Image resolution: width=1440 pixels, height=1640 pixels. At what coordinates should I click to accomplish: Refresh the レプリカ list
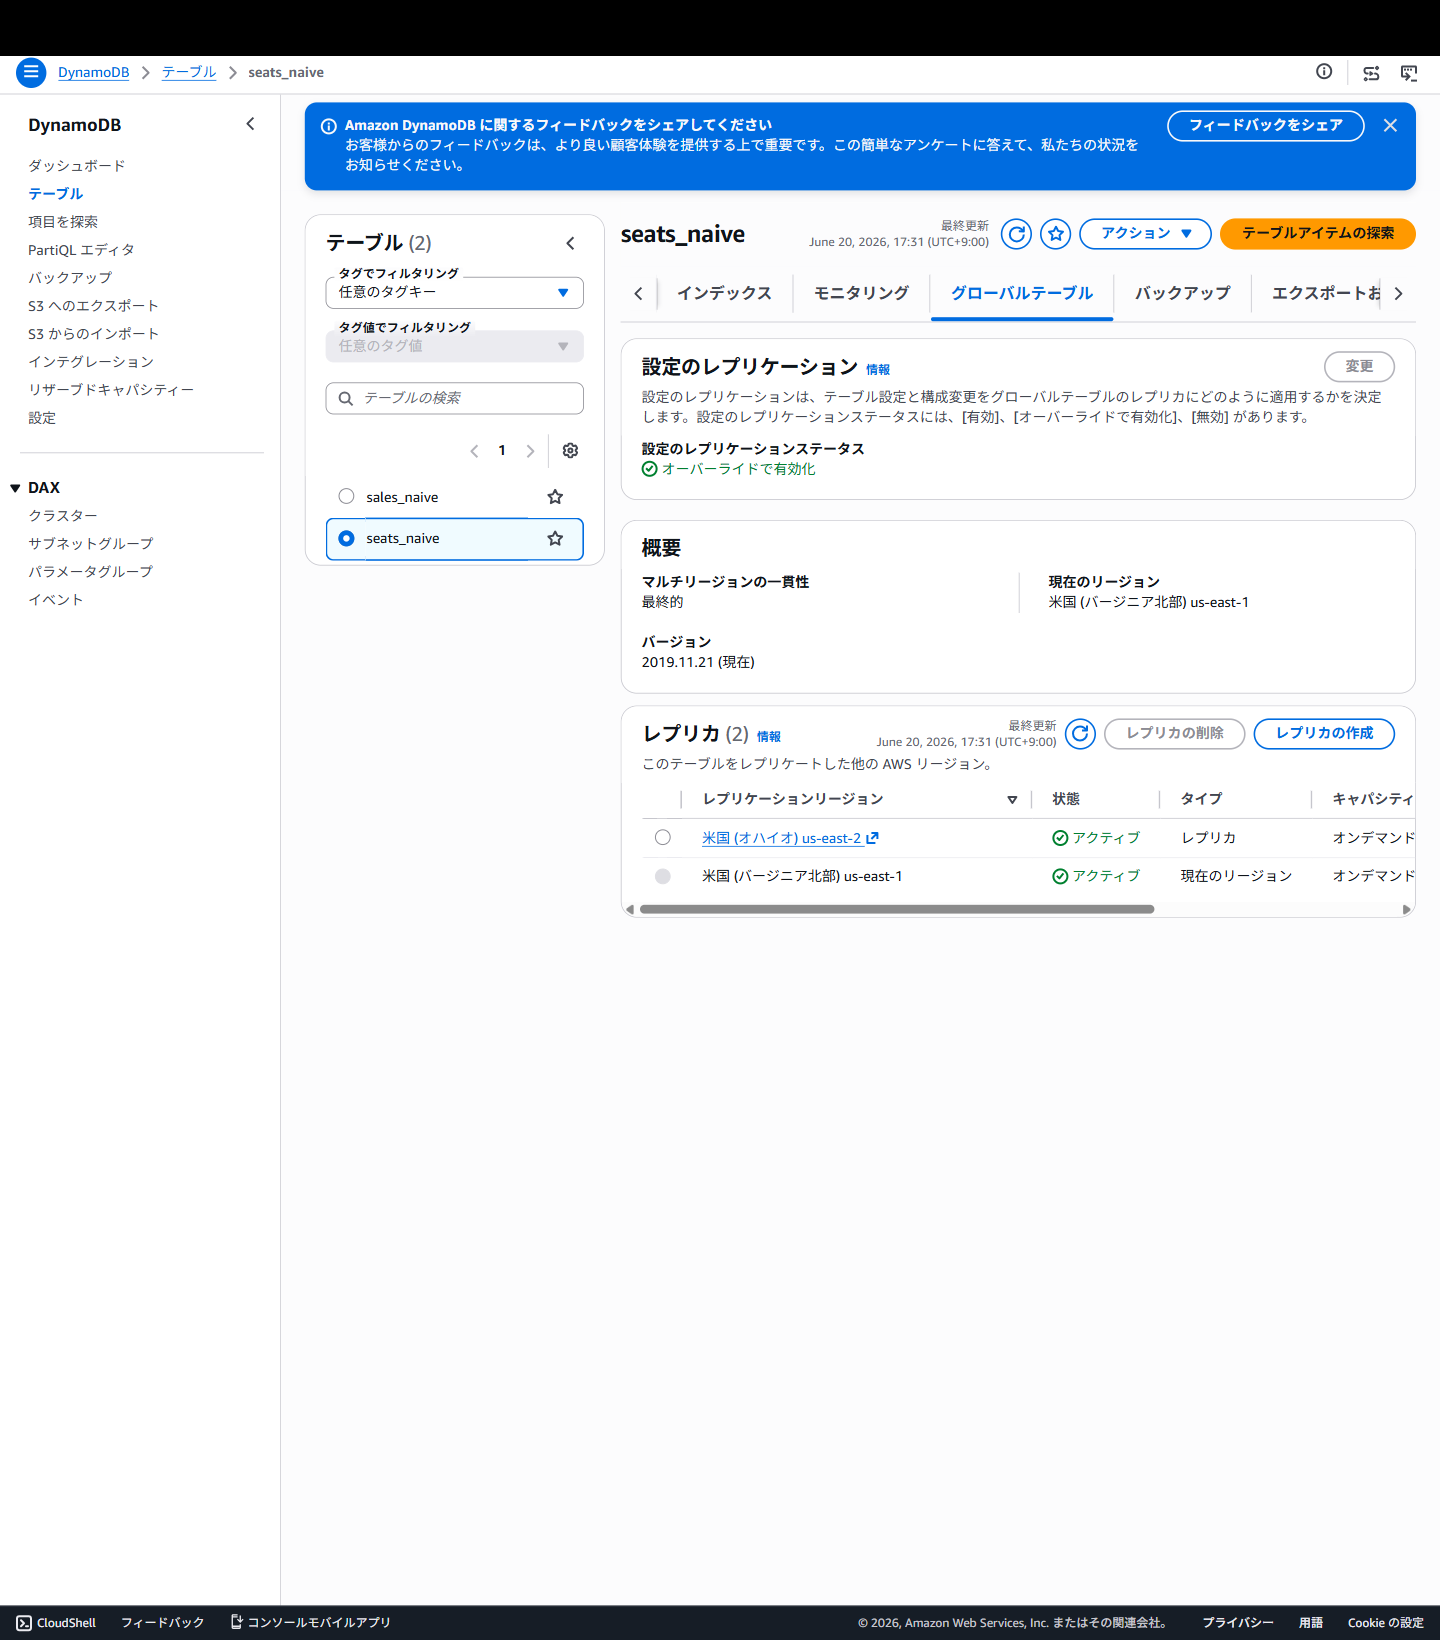point(1080,734)
